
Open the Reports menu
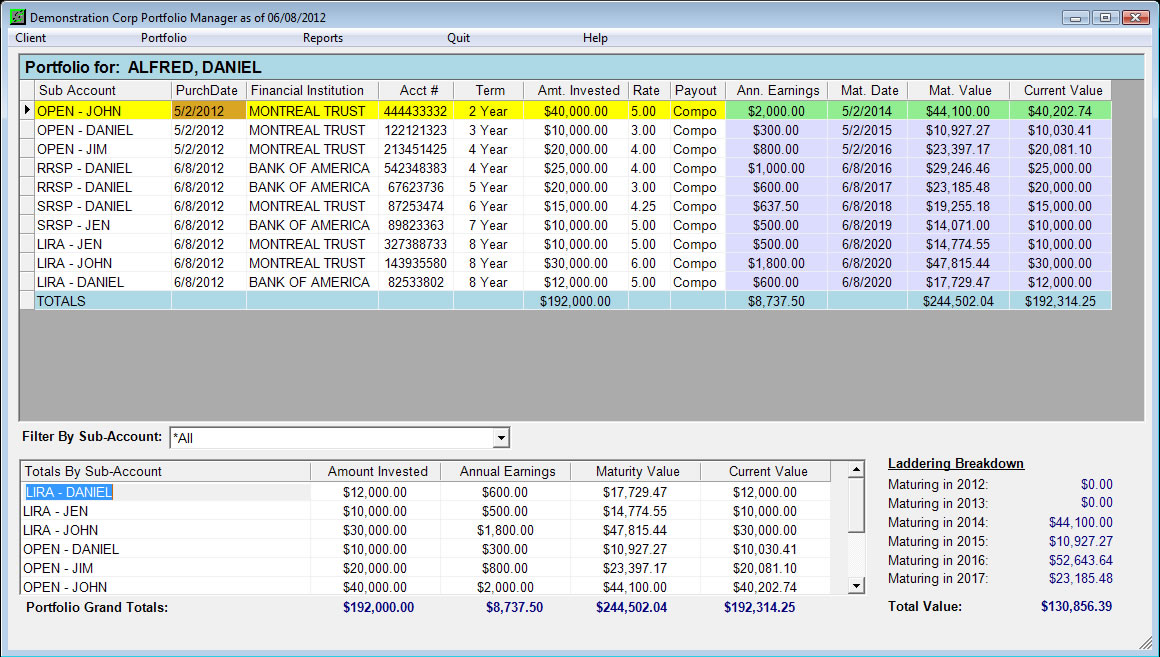click(323, 38)
